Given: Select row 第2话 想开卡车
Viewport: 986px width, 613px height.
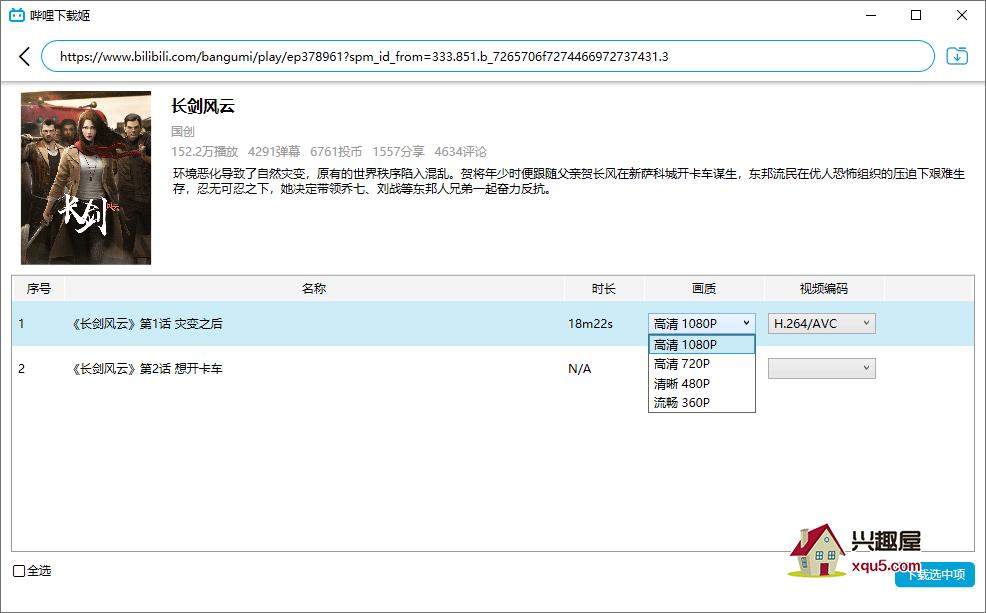Looking at the screenshot, I should 493,368.
